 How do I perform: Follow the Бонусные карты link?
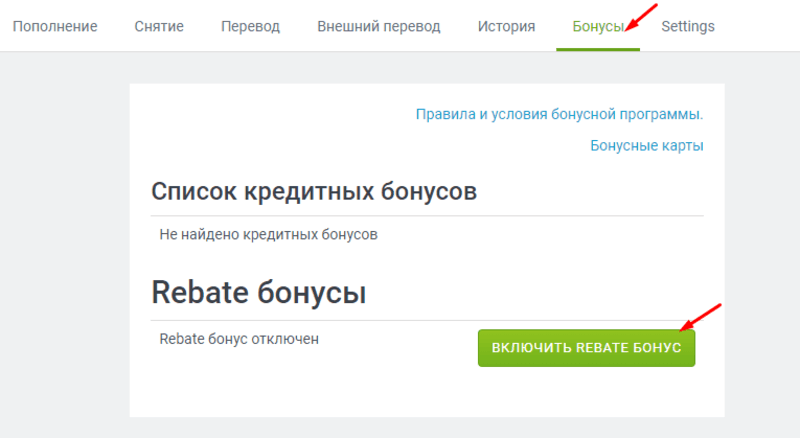647,145
